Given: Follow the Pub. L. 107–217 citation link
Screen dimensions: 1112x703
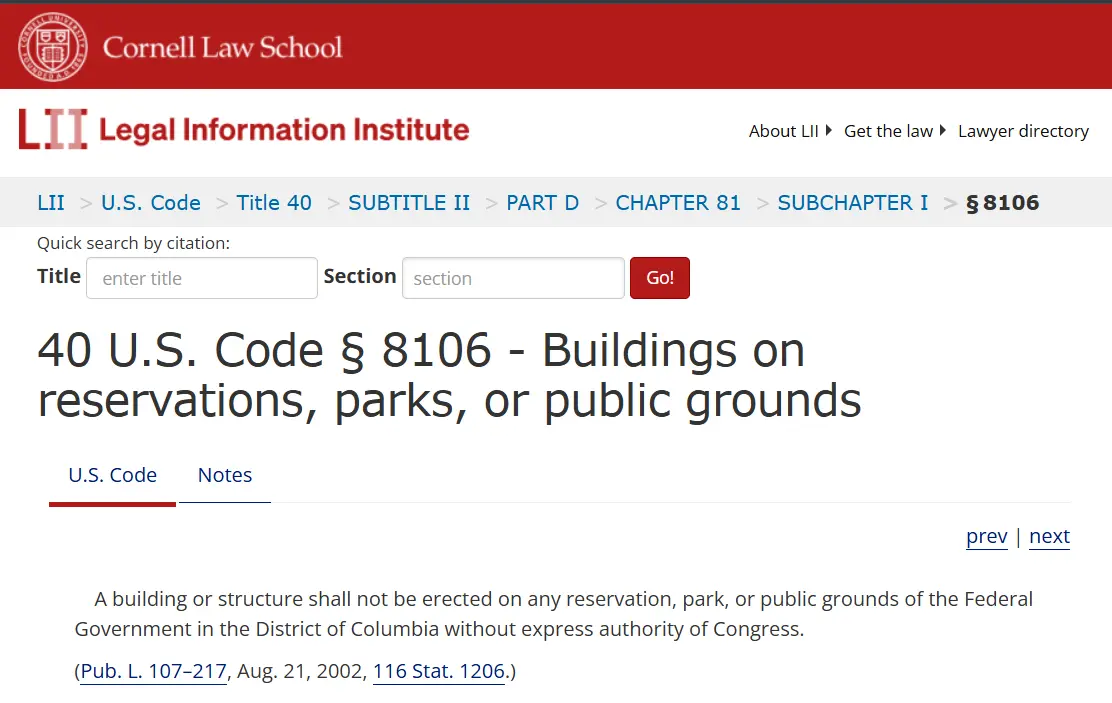Looking at the screenshot, I should click(154, 671).
